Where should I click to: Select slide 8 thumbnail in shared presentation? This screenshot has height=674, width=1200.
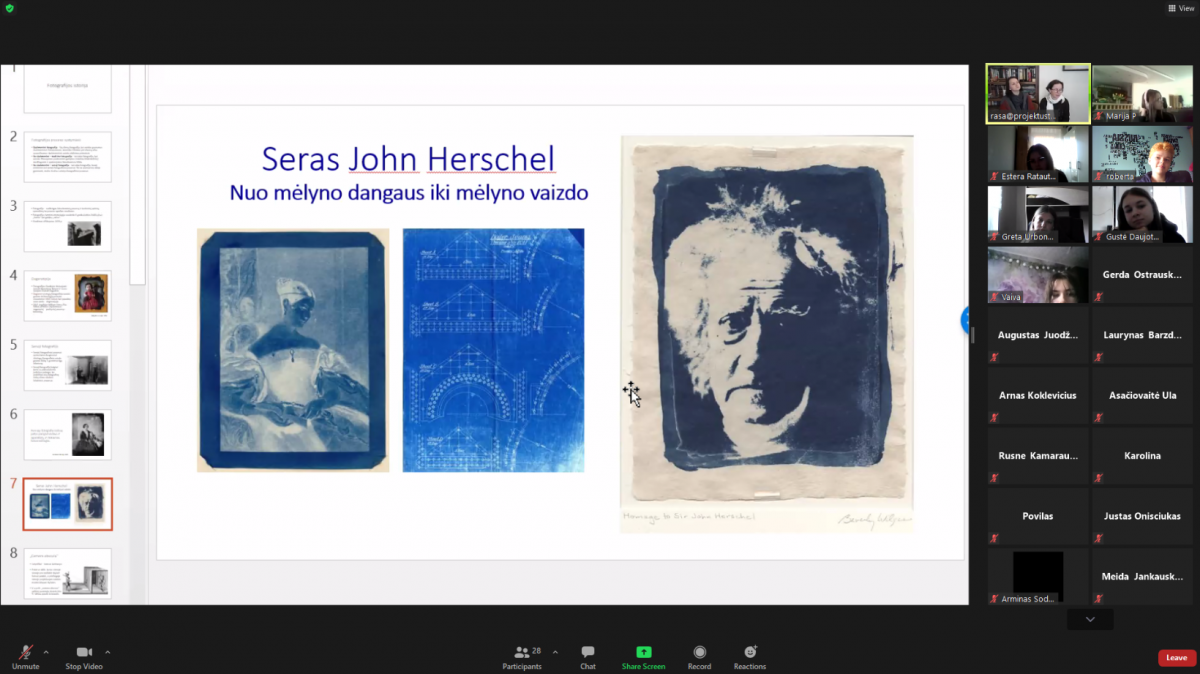(x=67, y=573)
